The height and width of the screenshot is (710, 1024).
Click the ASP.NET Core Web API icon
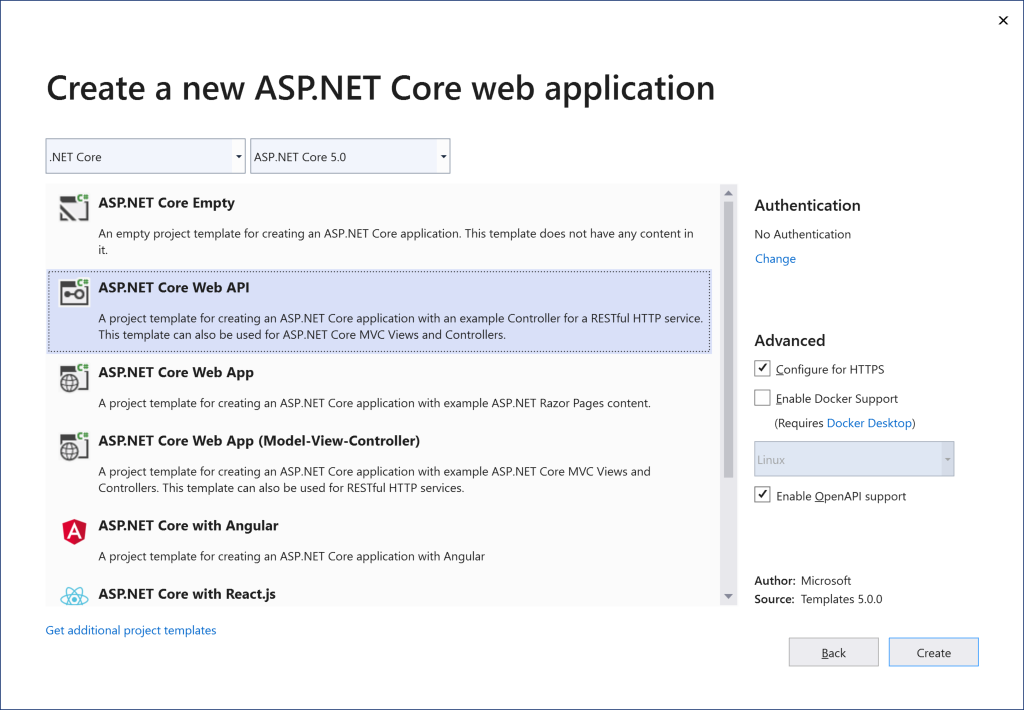point(74,292)
